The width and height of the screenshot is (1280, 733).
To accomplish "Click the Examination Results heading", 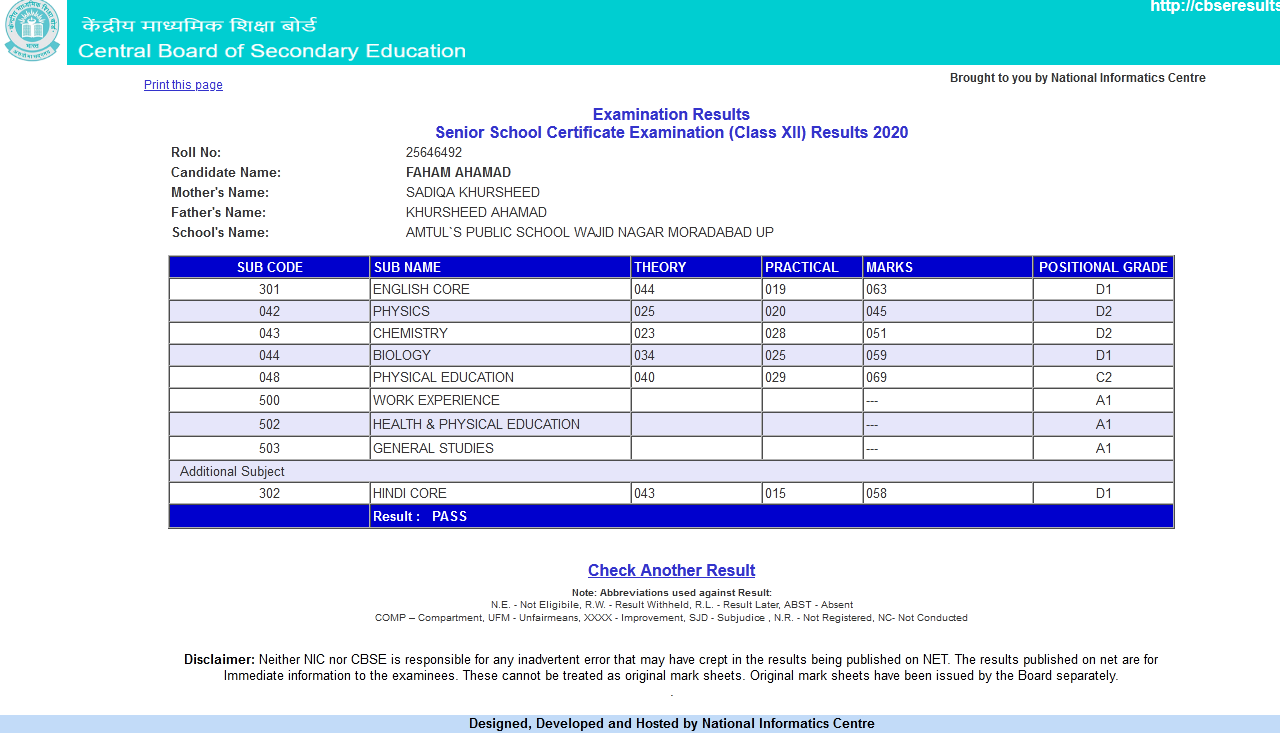I will [x=671, y=114].
